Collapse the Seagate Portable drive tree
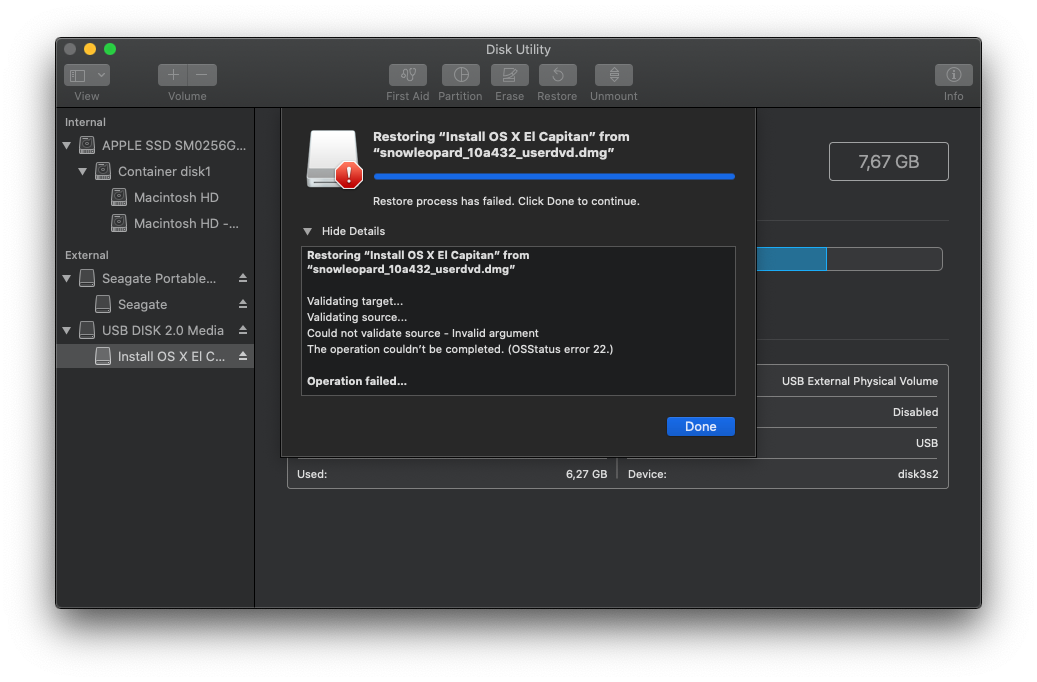The height and width of the screenshot is (682, 1037). tap(67, 278)
